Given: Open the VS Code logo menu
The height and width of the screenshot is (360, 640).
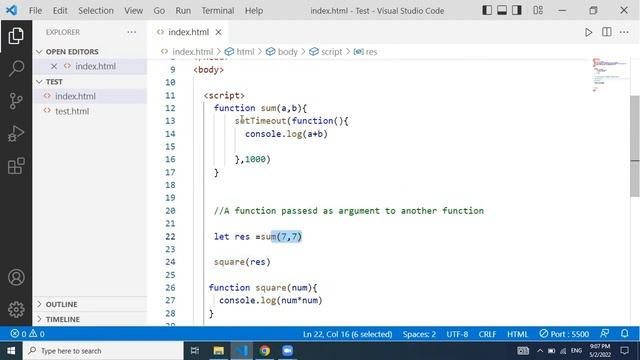Looking at the screenshot, I should [12, 10].
